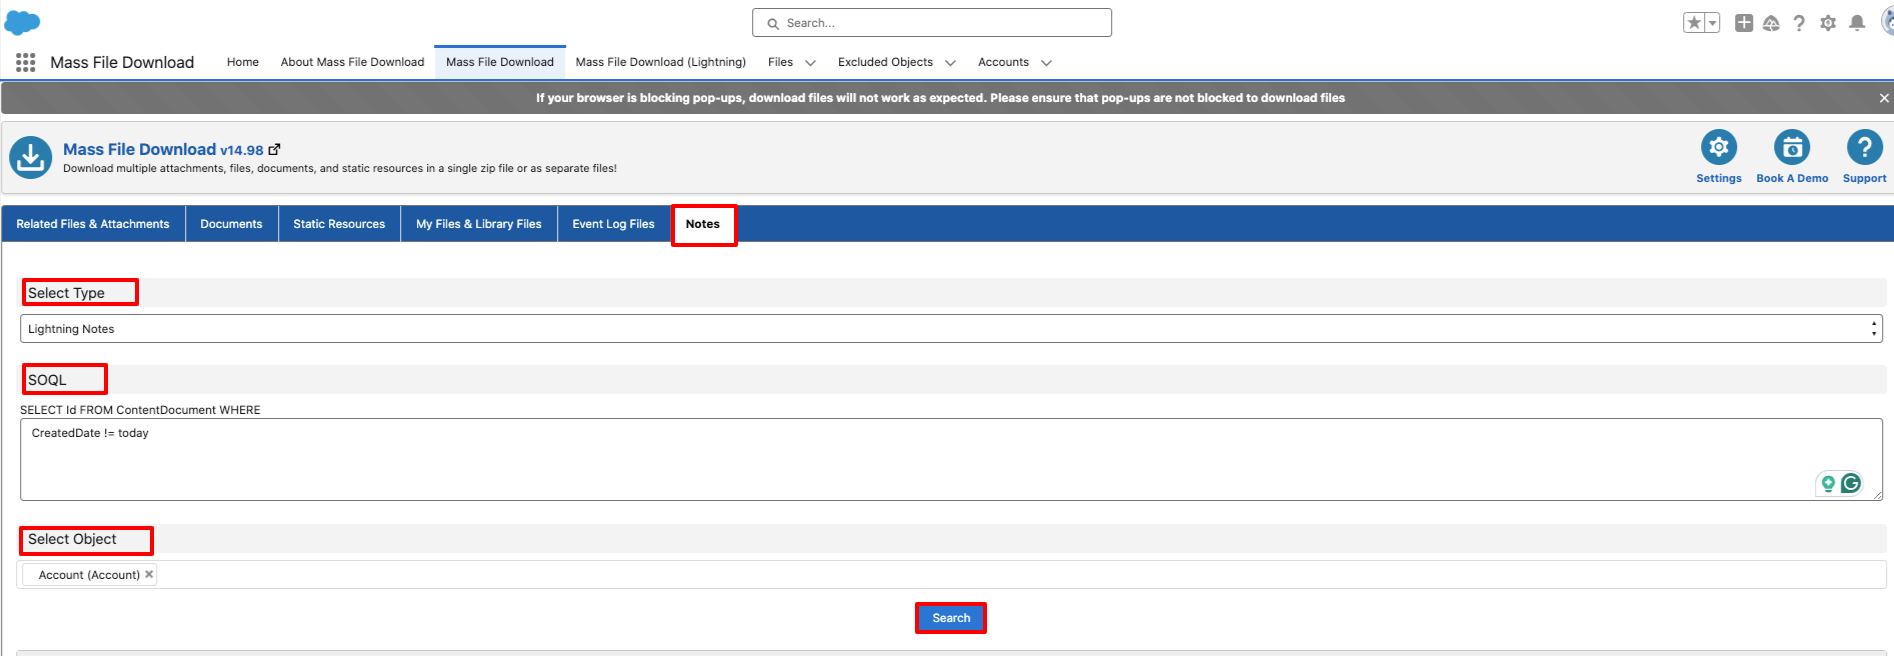Remove the Account (Account) object chip
The width and height of the screenshot is (1894, 656).
(149, 574)
